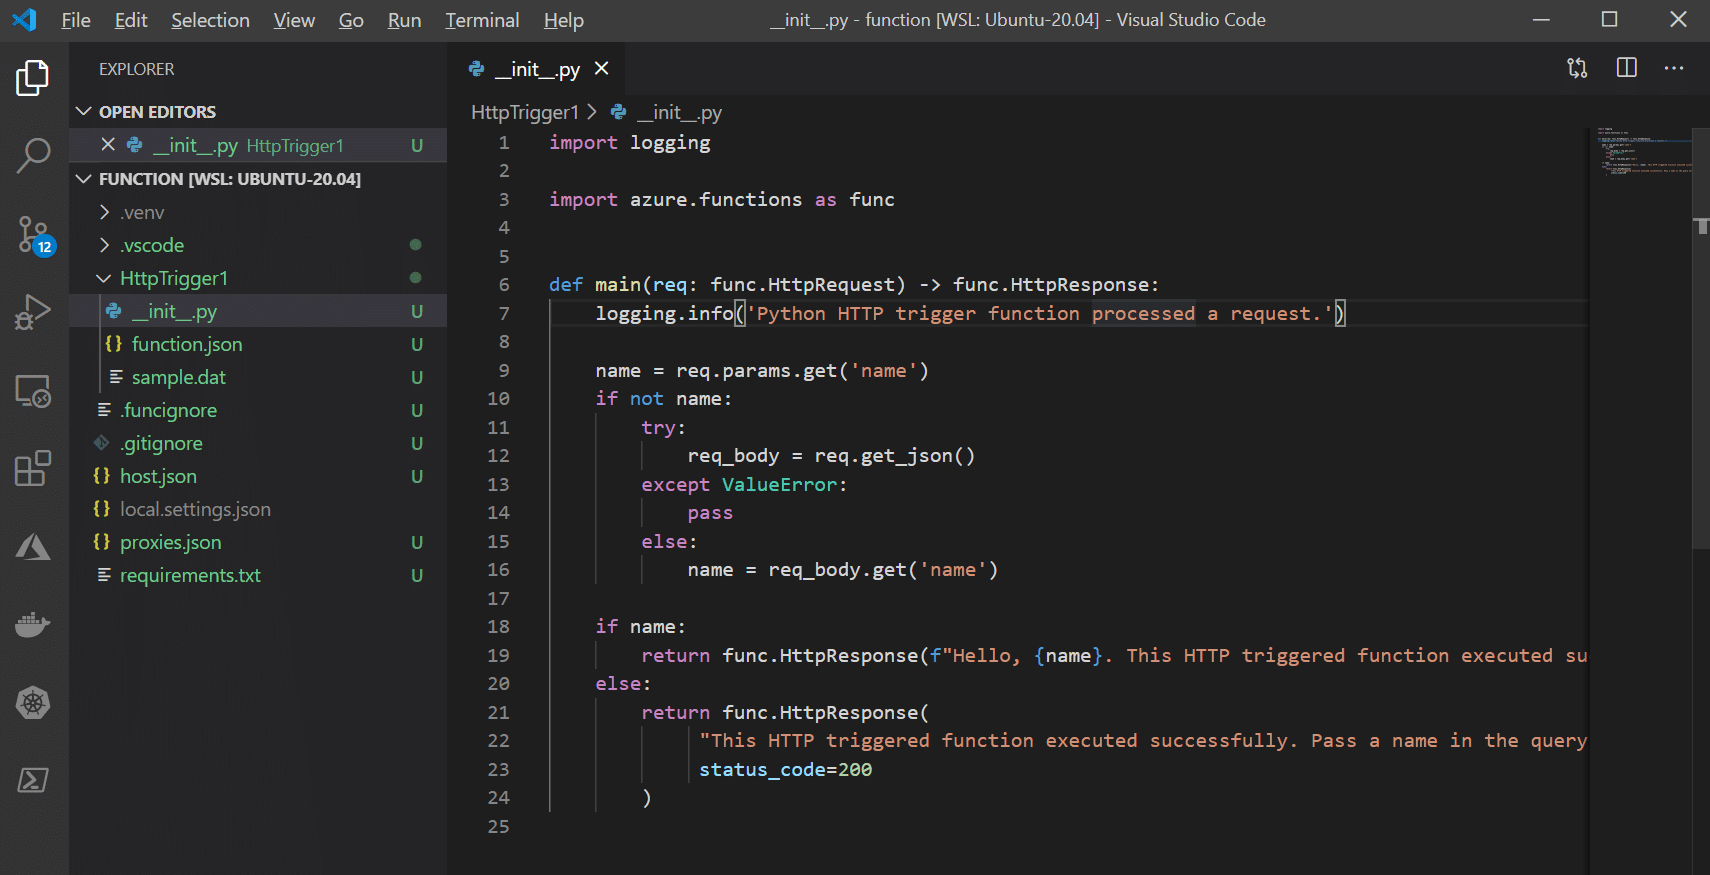Open the Azure view
Screen dimensions: 1710x875
click(33, 547)
